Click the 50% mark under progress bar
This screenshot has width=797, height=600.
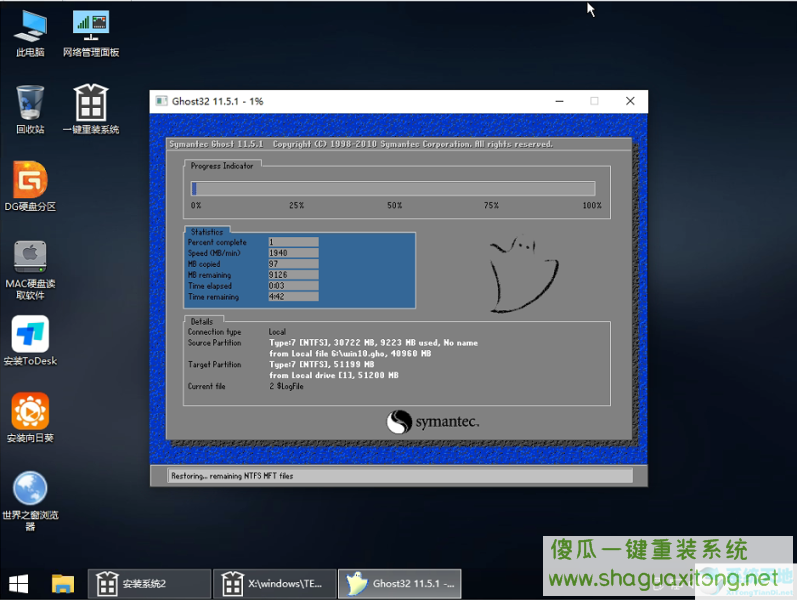click(394, 205)
